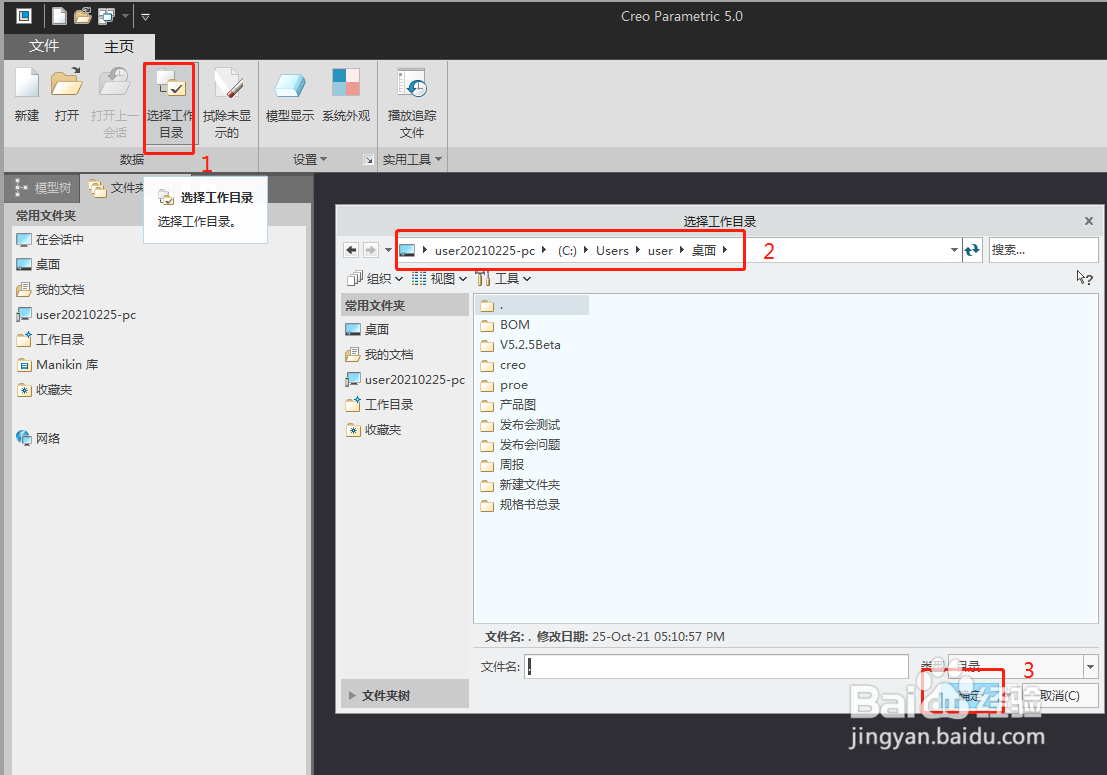This screenshot has width=1107, height=775.
Task: Click the 搜索 search field in dialog
Action: pos(1043,250)
